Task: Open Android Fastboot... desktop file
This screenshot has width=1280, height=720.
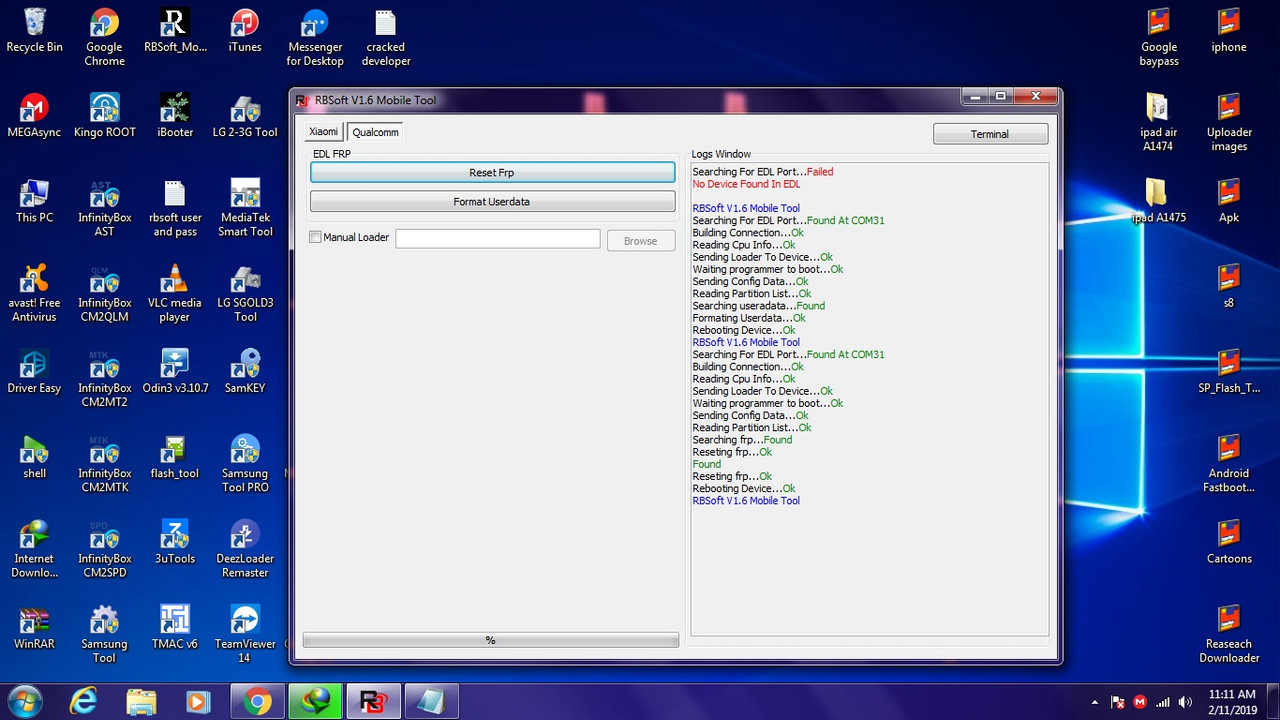Action: (x=1229, y=464)
